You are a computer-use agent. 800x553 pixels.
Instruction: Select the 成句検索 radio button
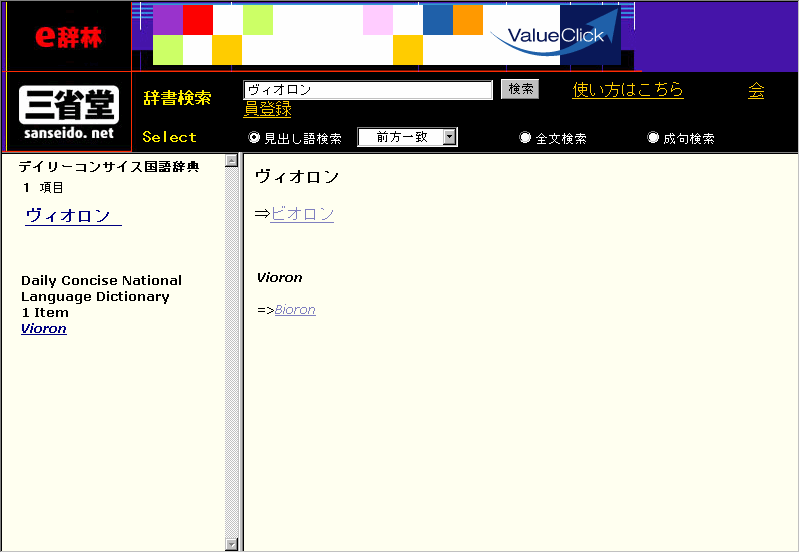tap(653, 138)
